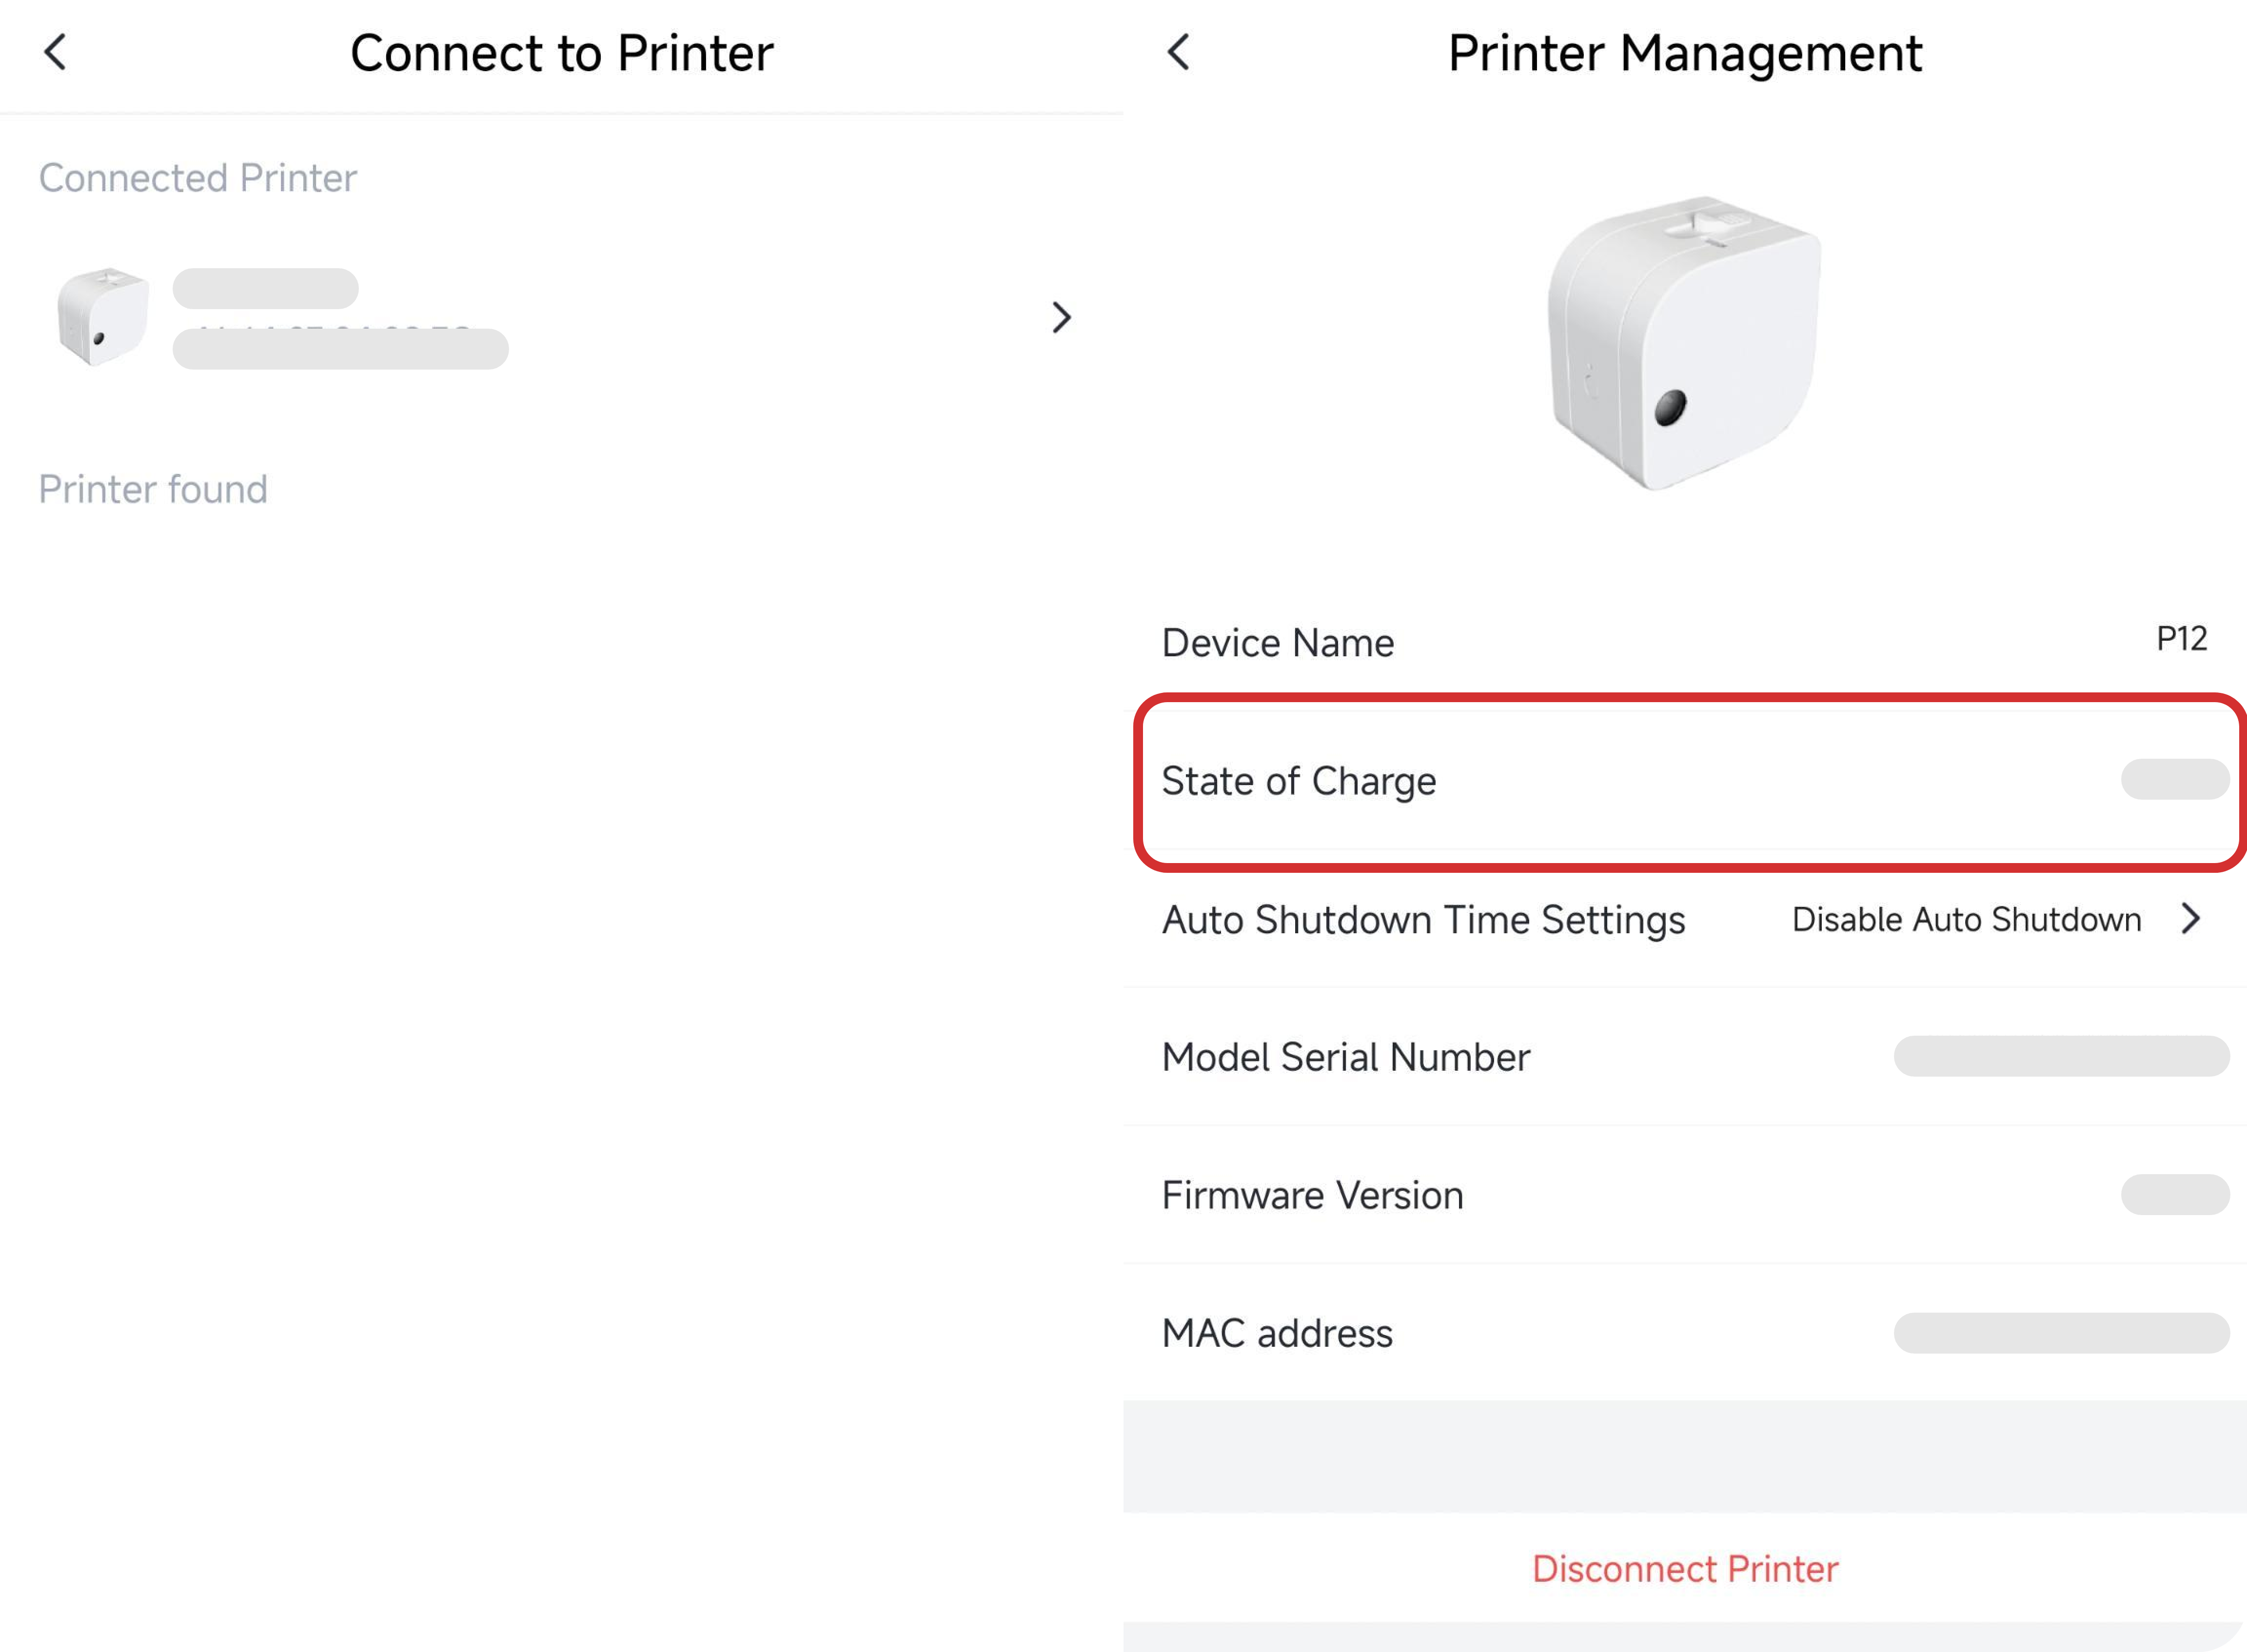Select the Firmware Version row label
The height and width of the screenshot is (1652, 2247).
[x=1312, y=1195]
